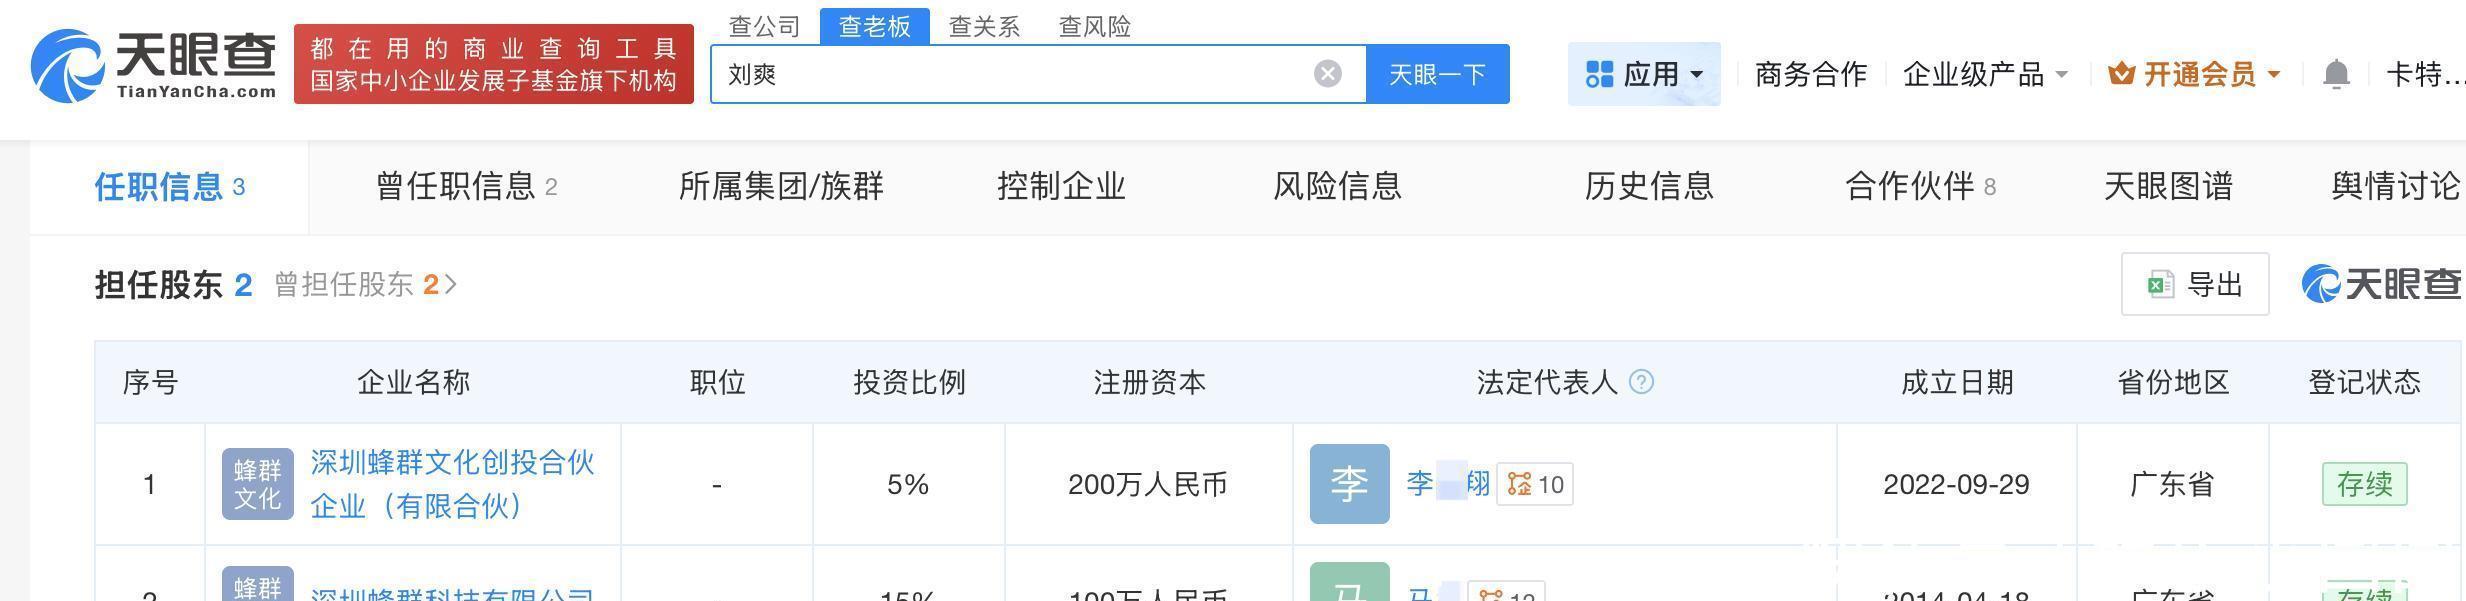Open the 曾任职信息 tab
This screenshot has height=601, width=2466.
[465, 186]
